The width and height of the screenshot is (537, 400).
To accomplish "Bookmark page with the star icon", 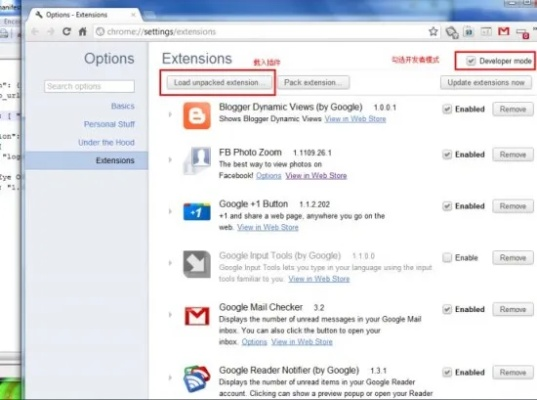I will point(433,32).
